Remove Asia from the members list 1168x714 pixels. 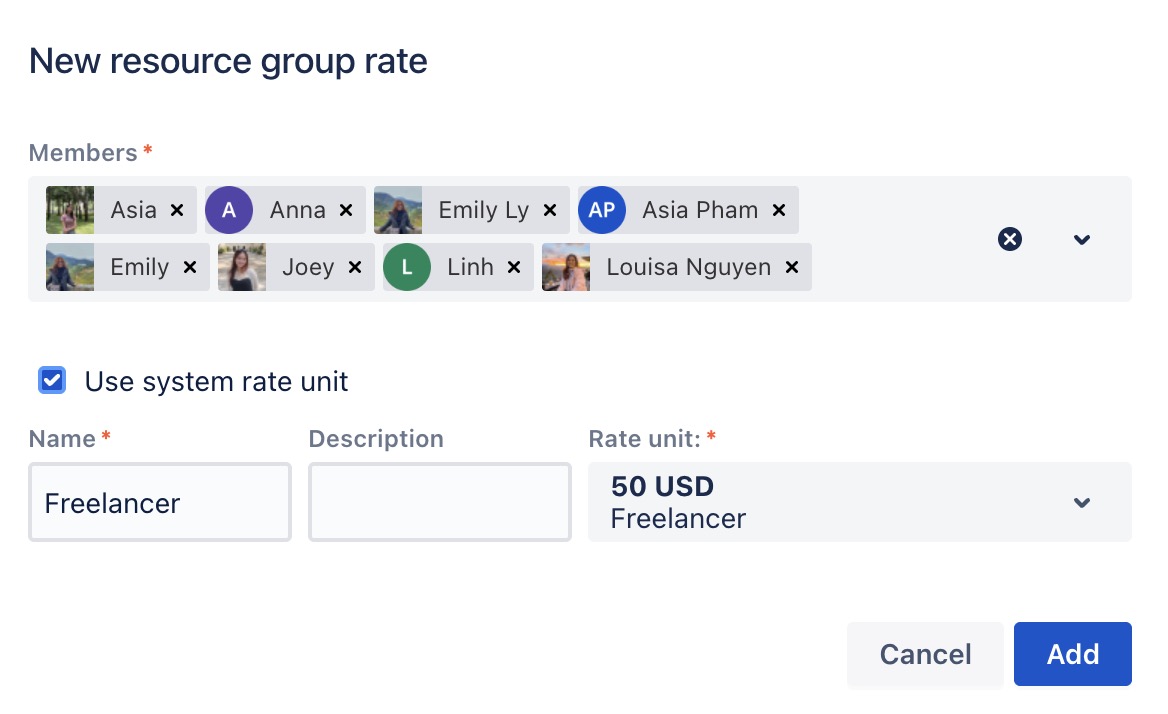177,210
